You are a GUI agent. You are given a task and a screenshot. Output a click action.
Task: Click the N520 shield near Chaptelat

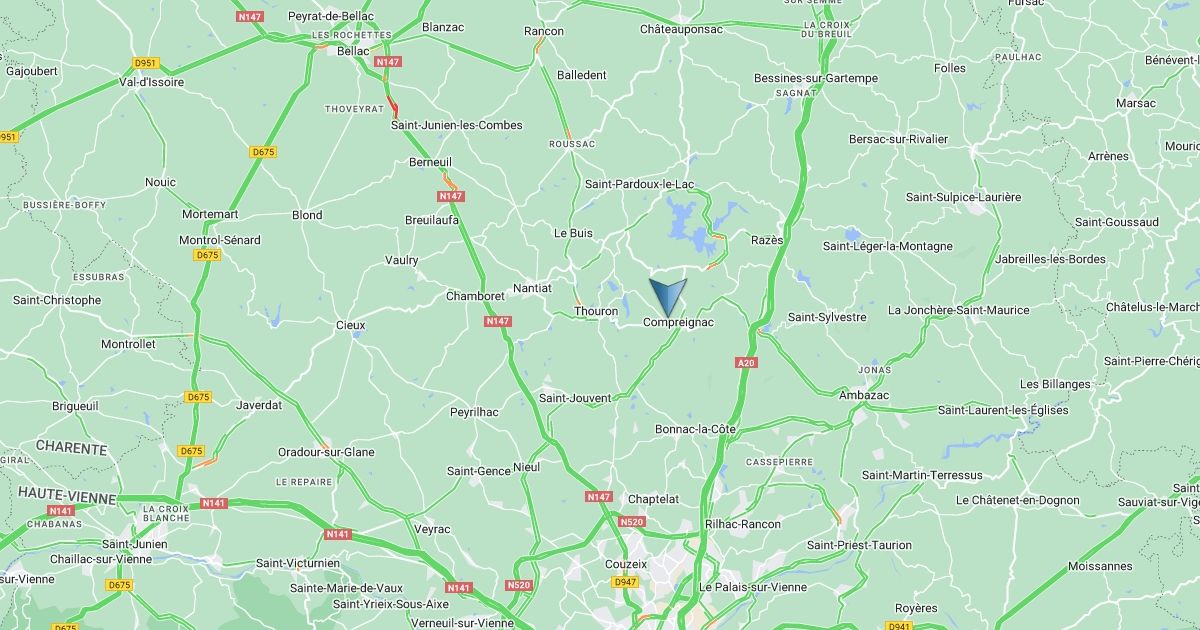632,522
